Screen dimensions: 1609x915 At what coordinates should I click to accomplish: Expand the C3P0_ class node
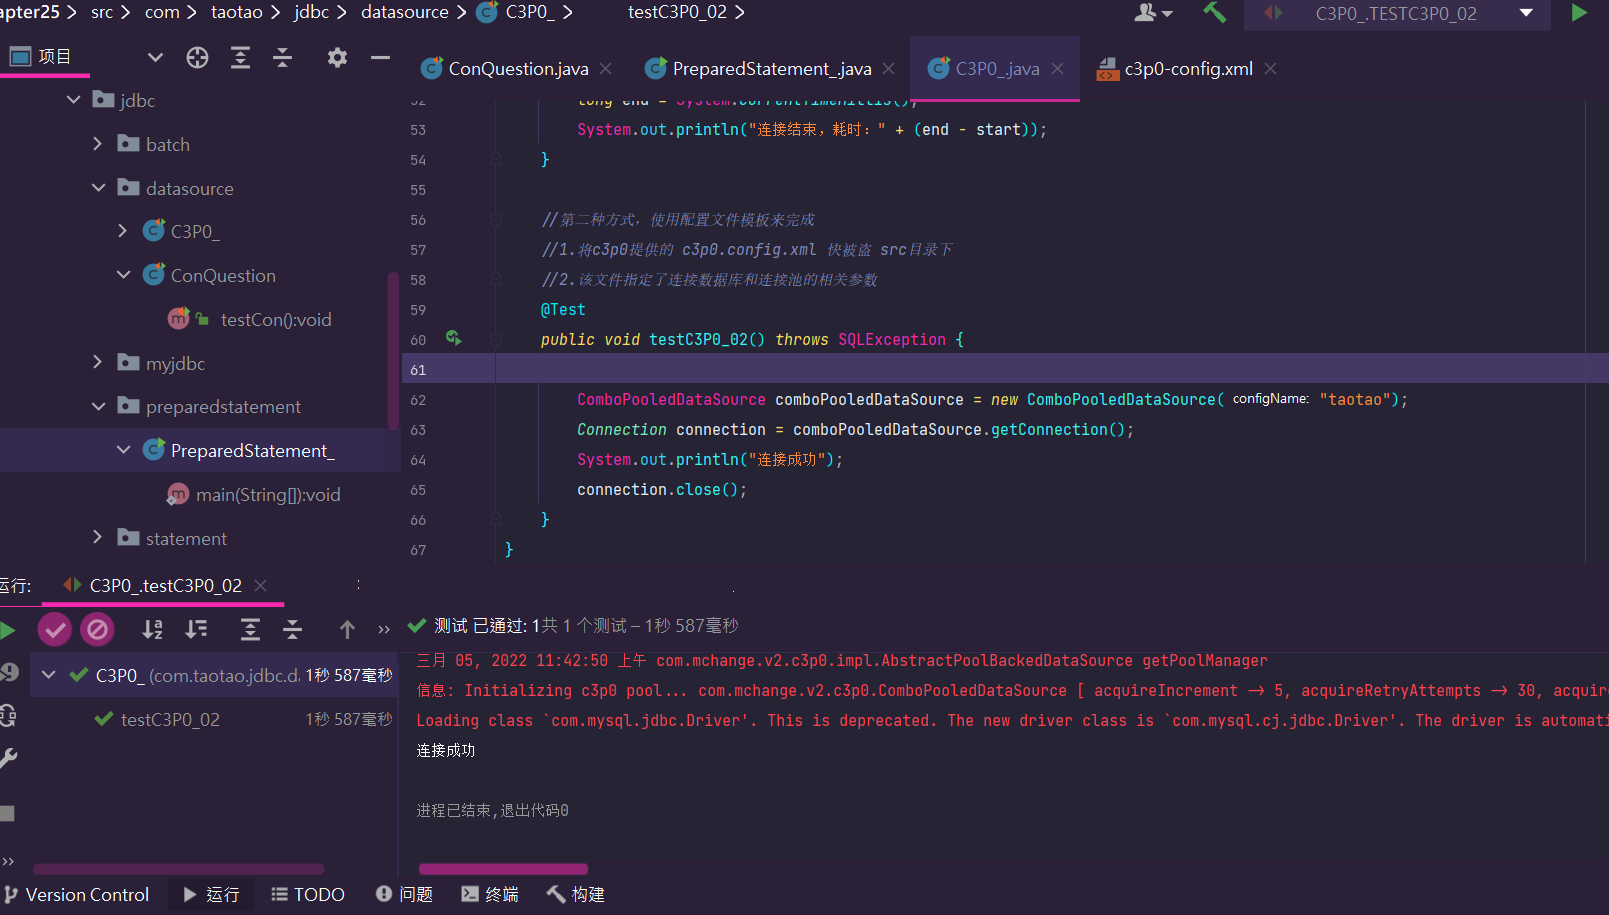click(122, 231)
